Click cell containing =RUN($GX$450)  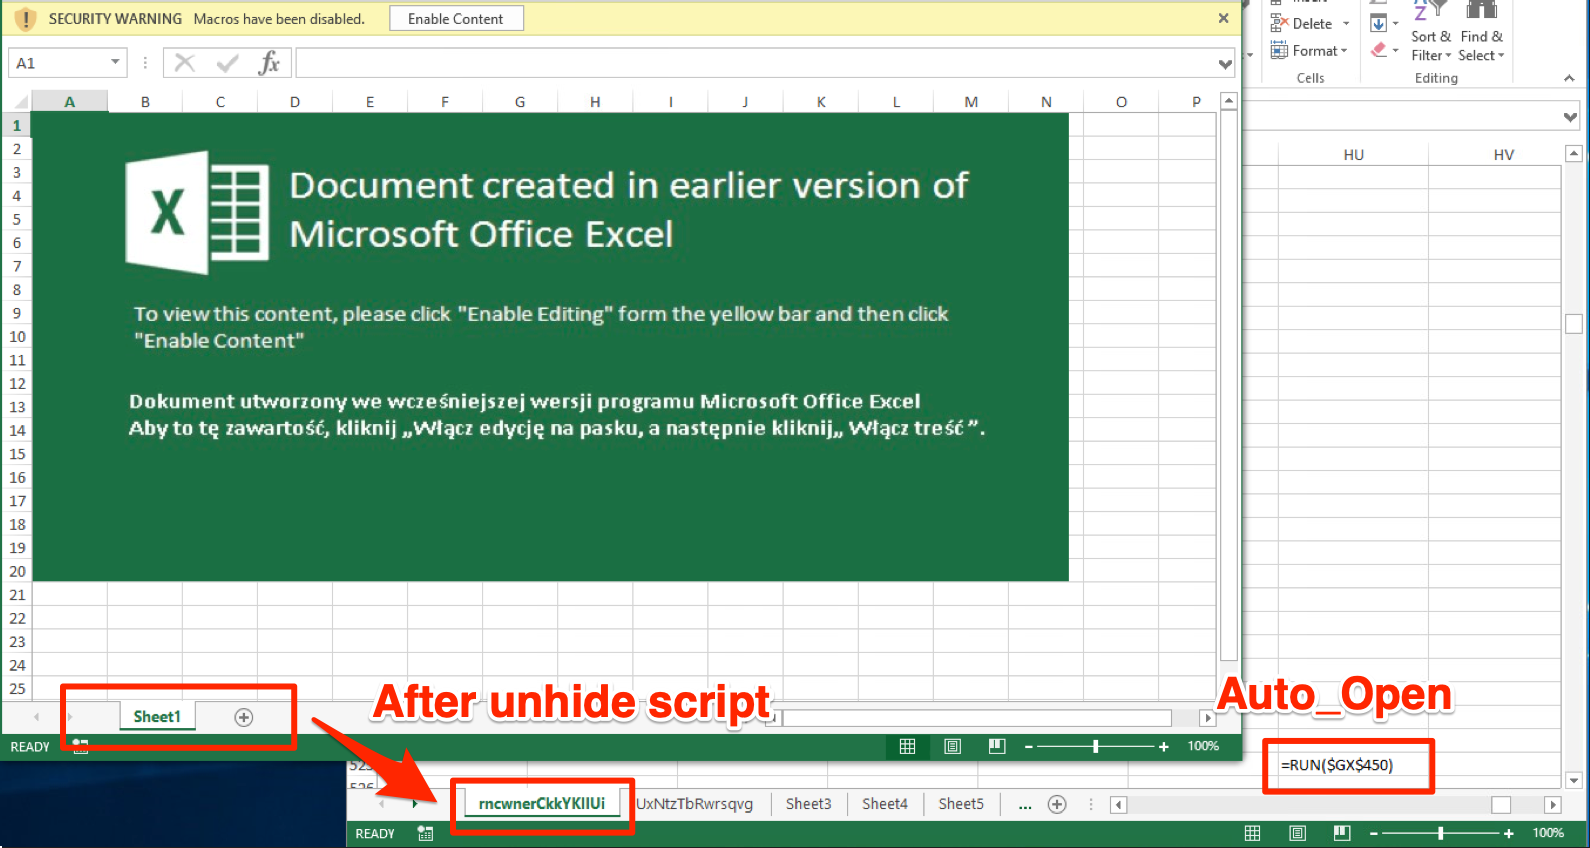[x=1354, y=765]
